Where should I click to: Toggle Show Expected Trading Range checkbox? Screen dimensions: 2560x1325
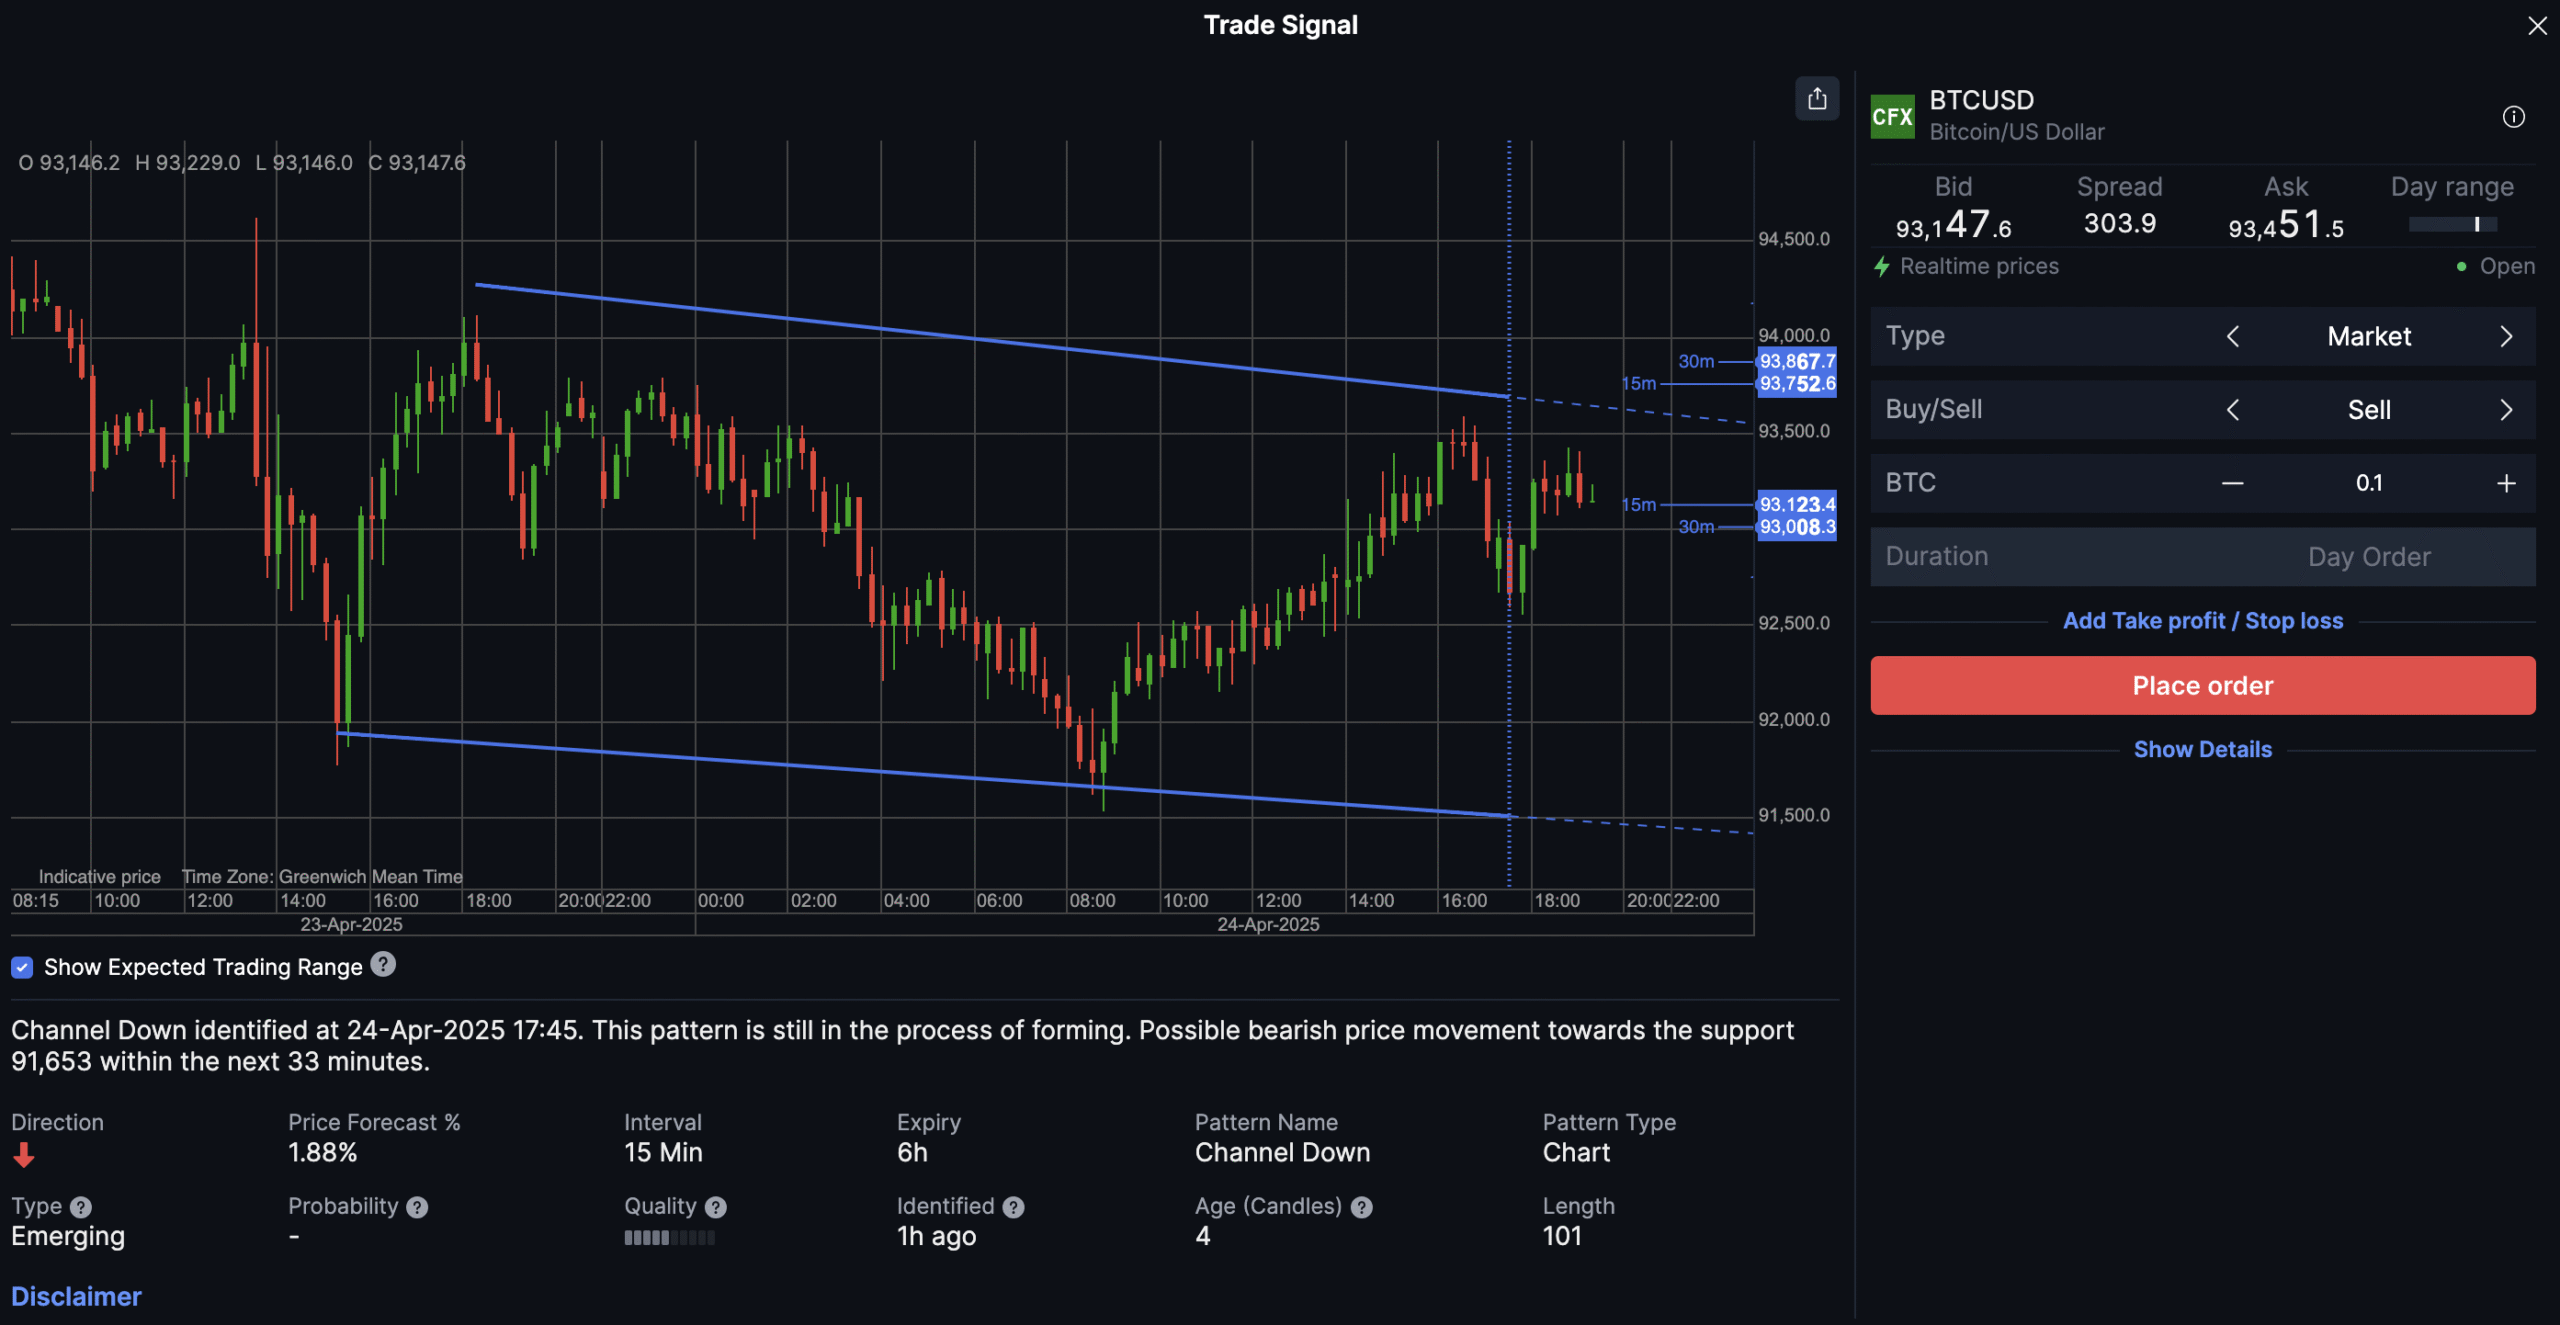click(22, 967)
